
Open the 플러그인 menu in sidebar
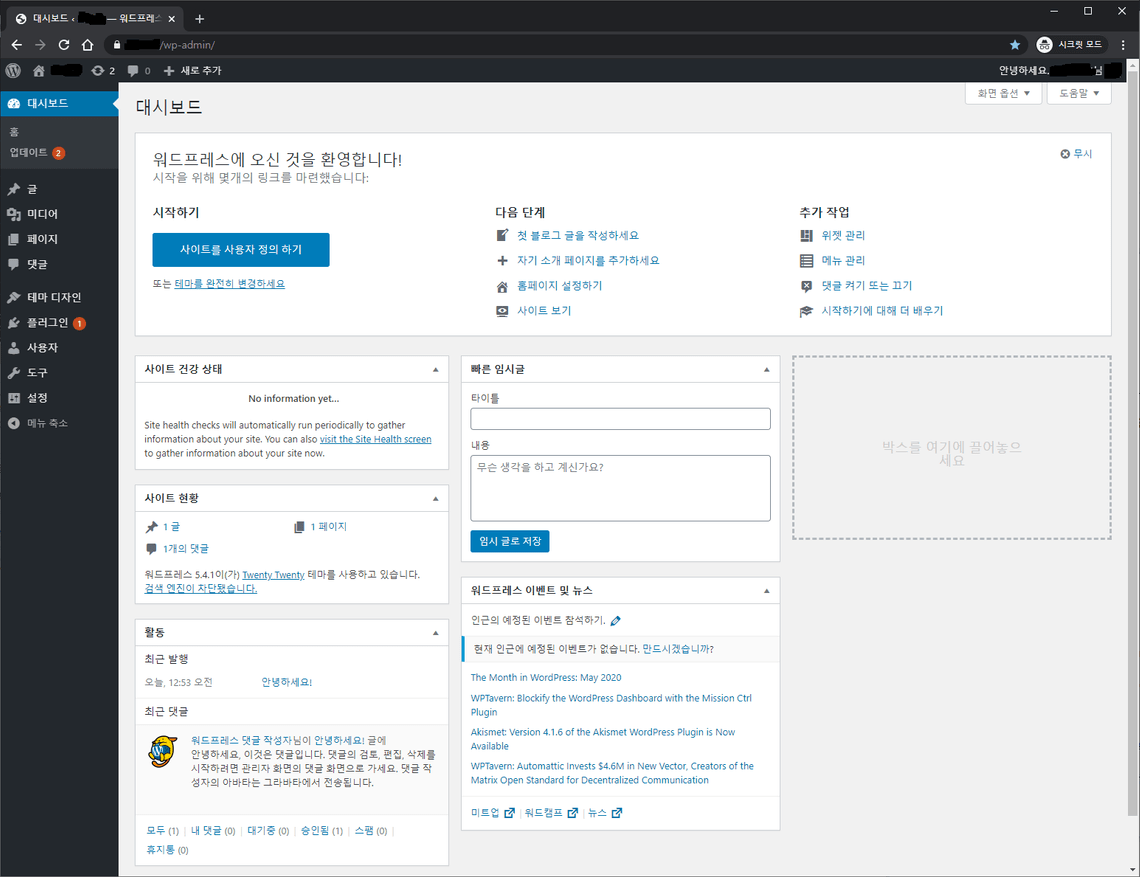[47, 323]
